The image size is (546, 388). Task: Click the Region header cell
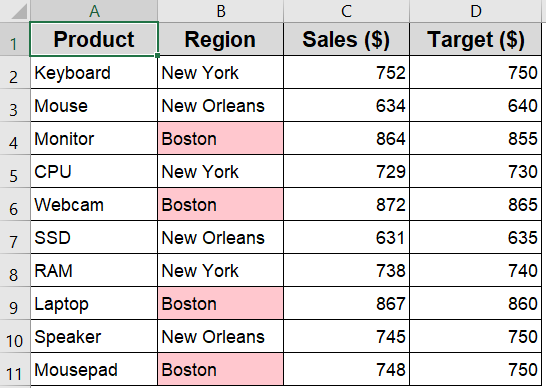pyautogui.click(x=220, y=39)
